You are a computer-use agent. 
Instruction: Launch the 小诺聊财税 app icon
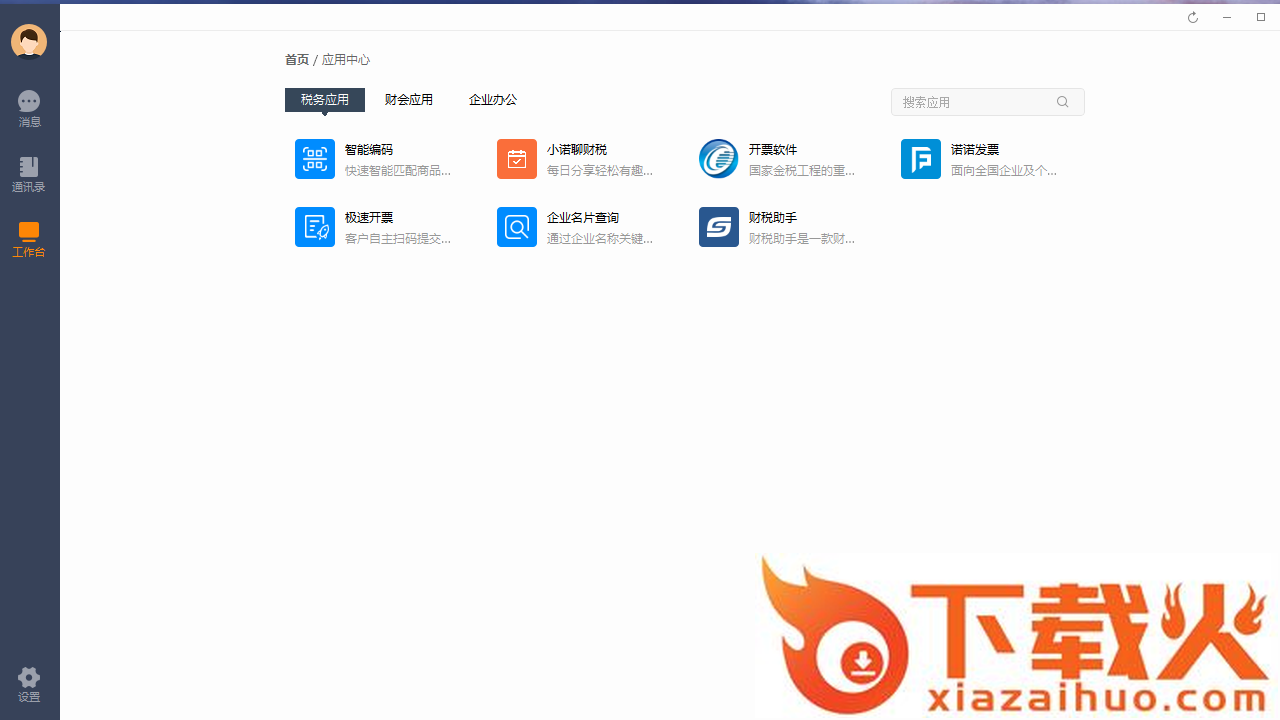(x=517, y=159)
